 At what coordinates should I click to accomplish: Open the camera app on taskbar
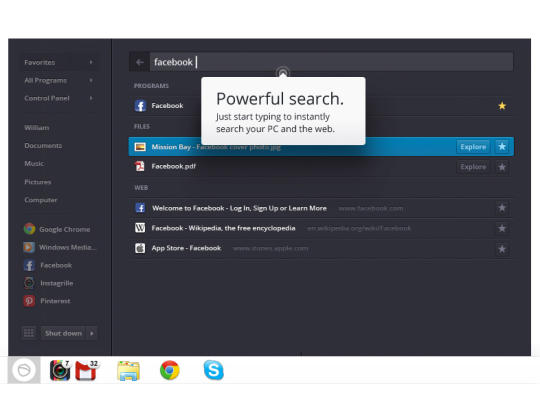60,371
